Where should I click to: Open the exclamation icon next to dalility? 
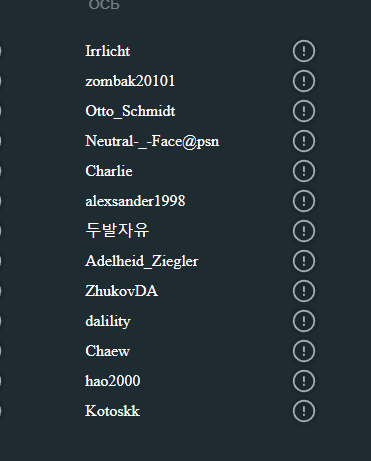pos(304,321)
